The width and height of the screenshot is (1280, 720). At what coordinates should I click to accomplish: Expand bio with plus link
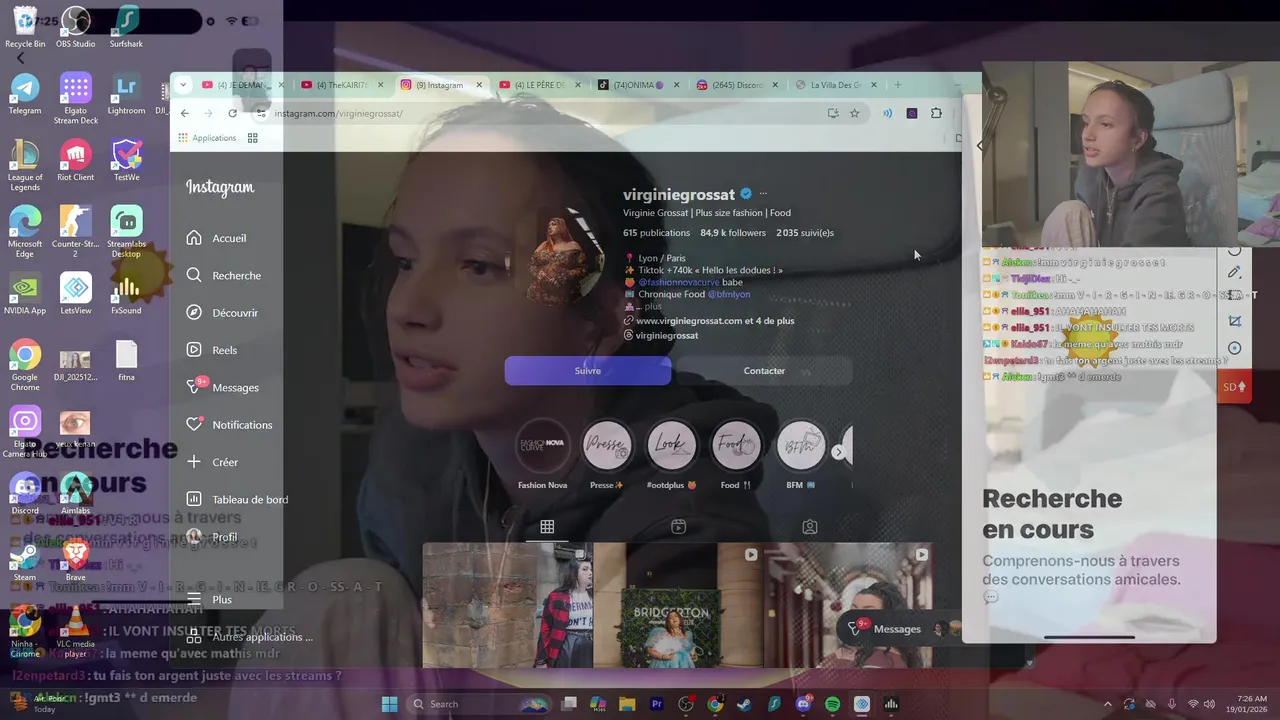click(x=652, y=307)
